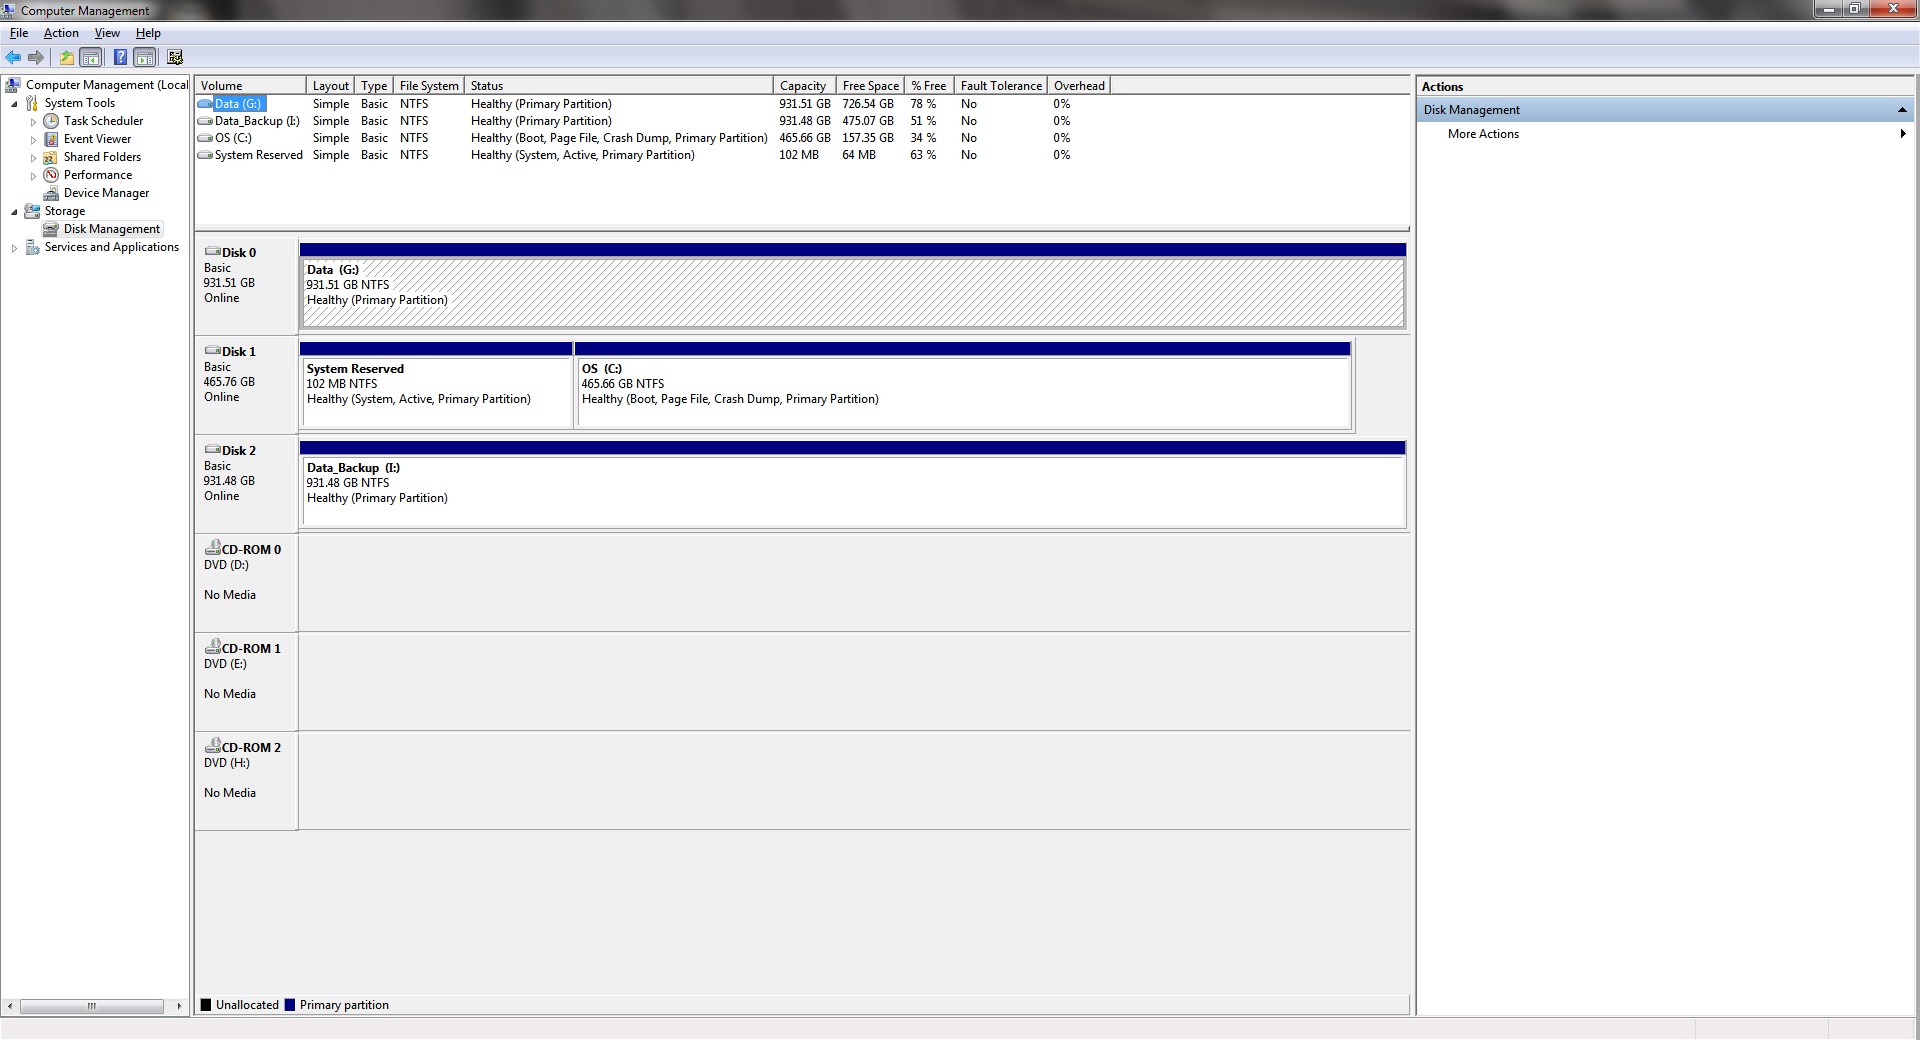Image resolution: width=1920 pixels, height=1040 pixels.
Task: Open the File menu
Action: 19,33
